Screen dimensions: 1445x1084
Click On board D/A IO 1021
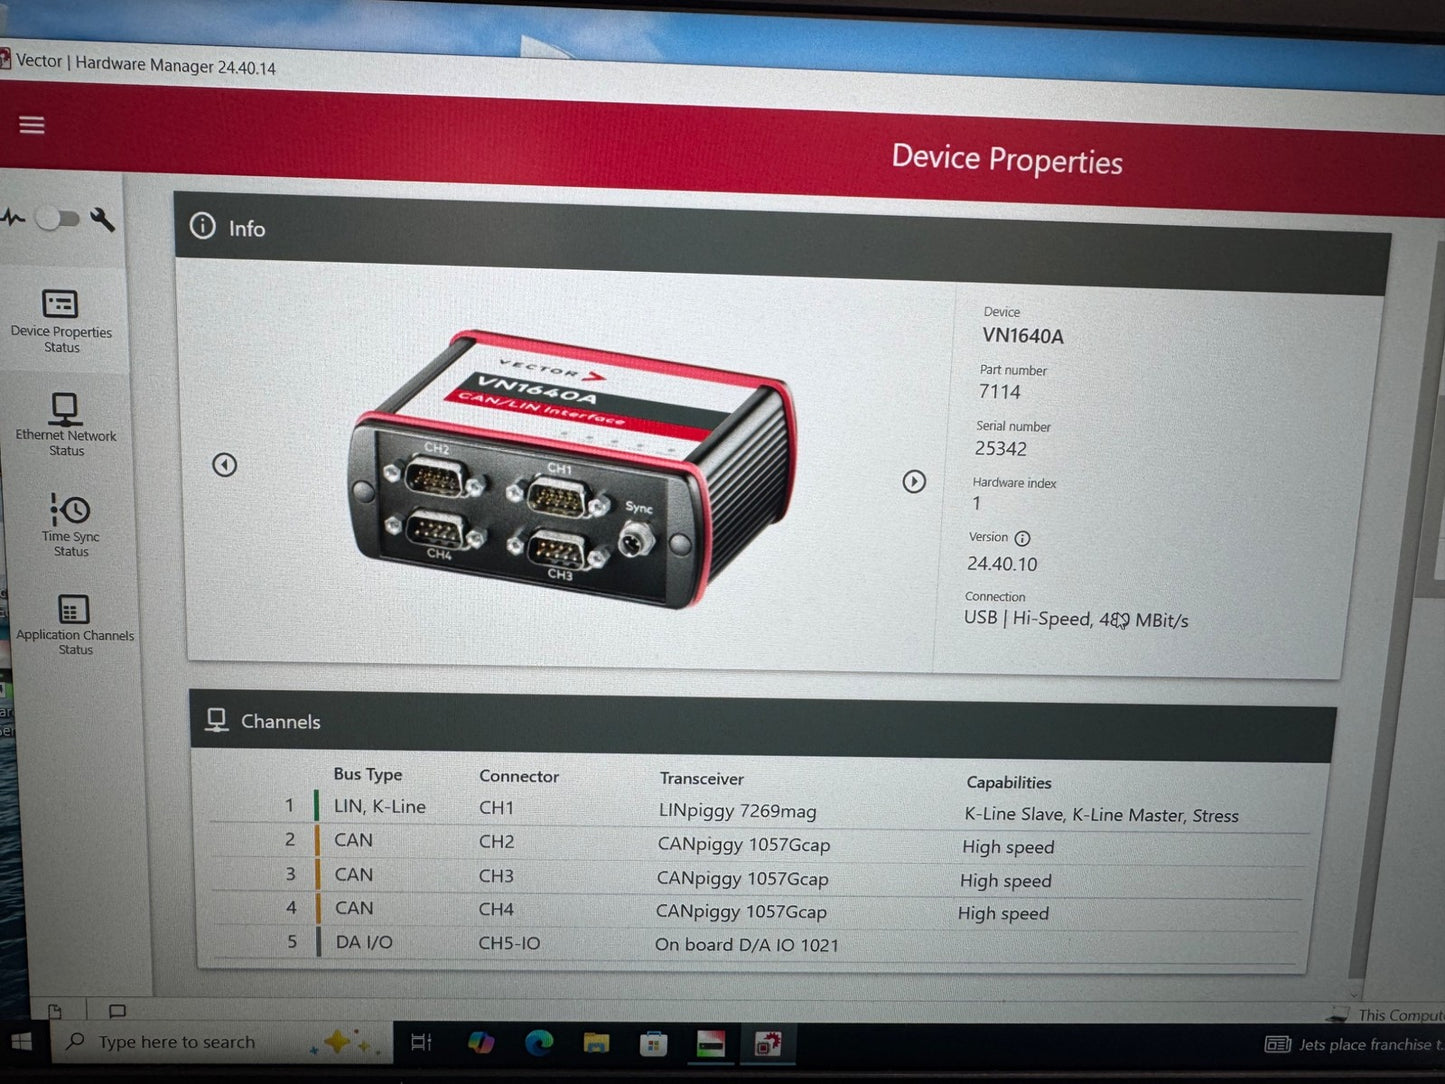click(746, 945)
